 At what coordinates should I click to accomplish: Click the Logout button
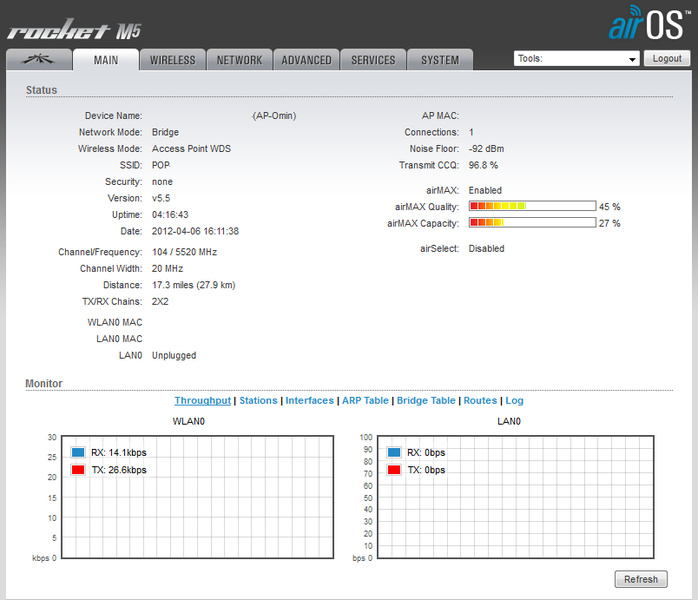[667, 58]
